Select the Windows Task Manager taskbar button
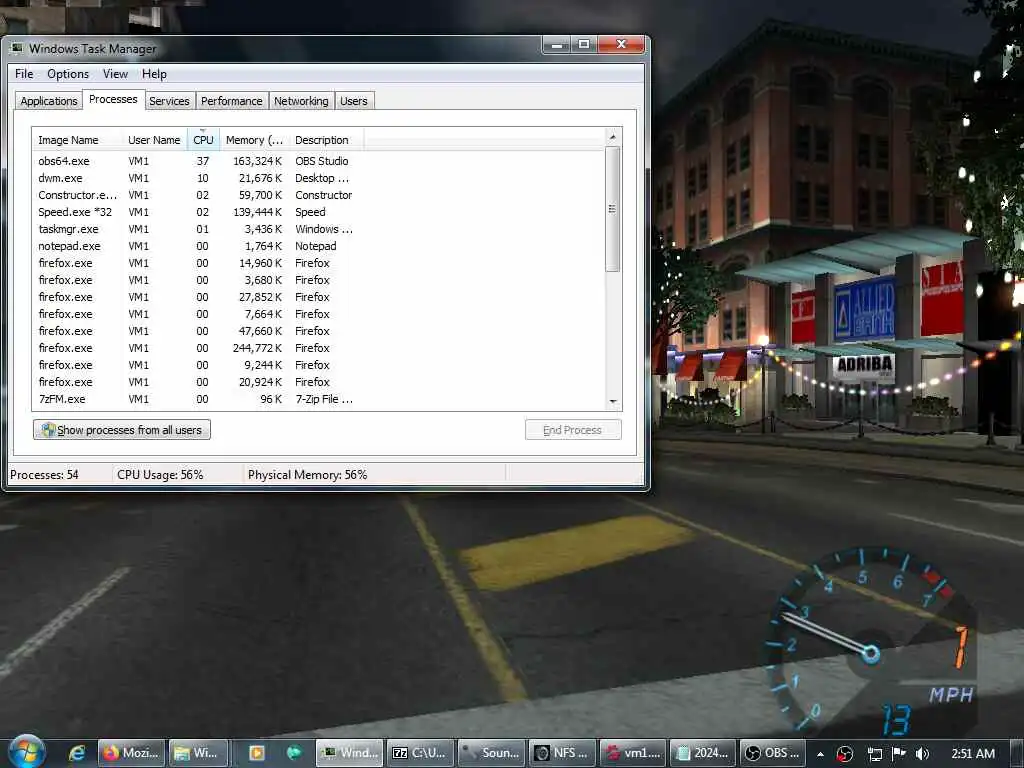Screen dimensions: 1024x768 coord(349,753)
